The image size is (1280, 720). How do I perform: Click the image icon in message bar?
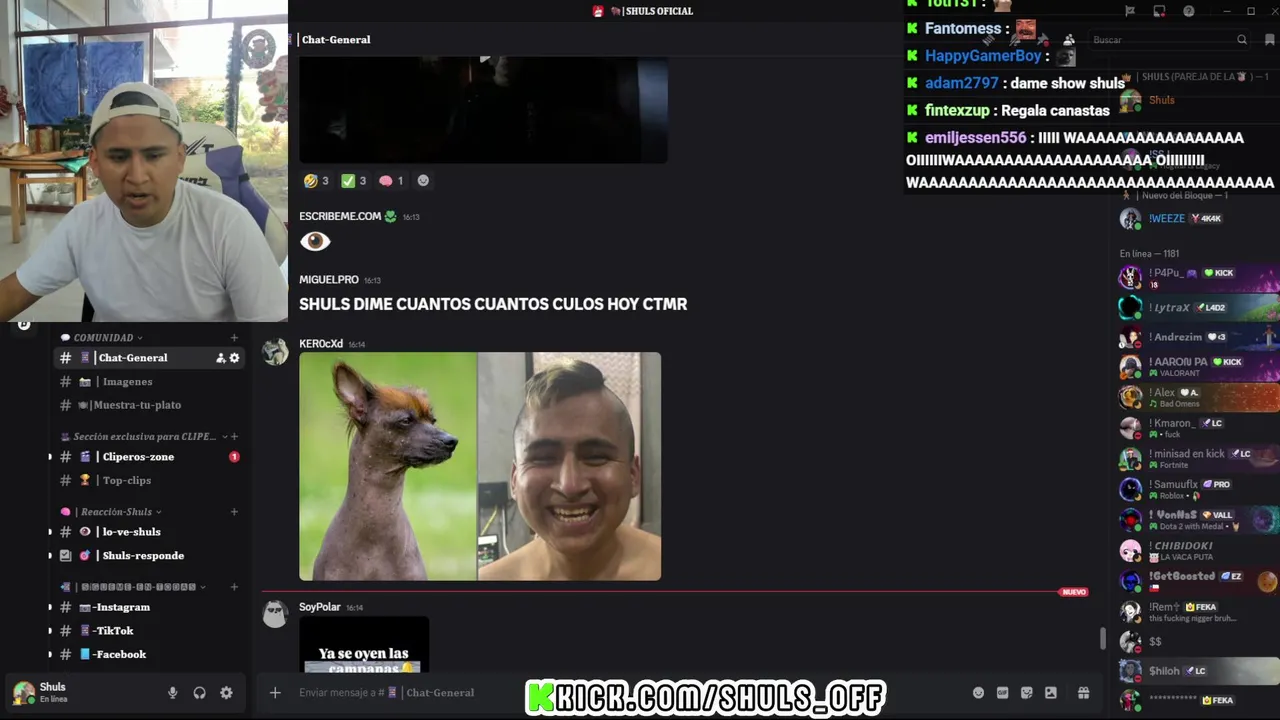[1051, 693]
